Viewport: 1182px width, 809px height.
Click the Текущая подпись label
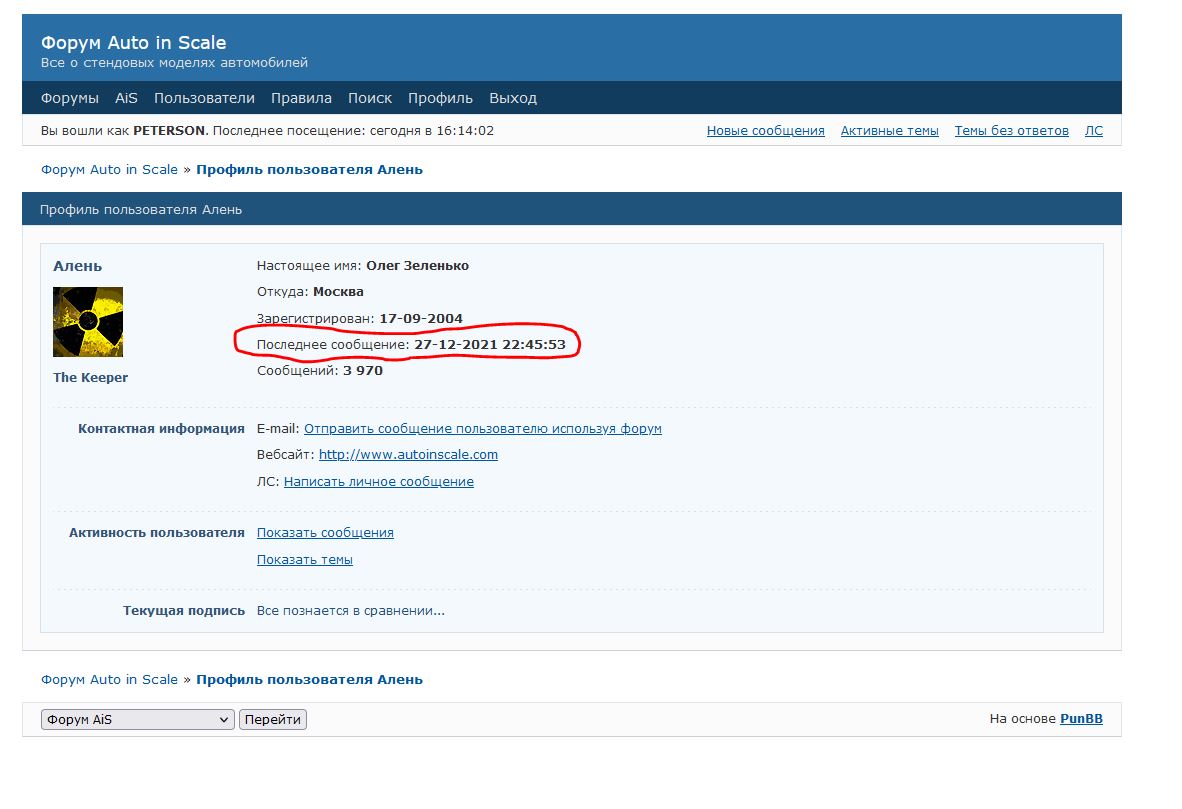tap(184, 611)
